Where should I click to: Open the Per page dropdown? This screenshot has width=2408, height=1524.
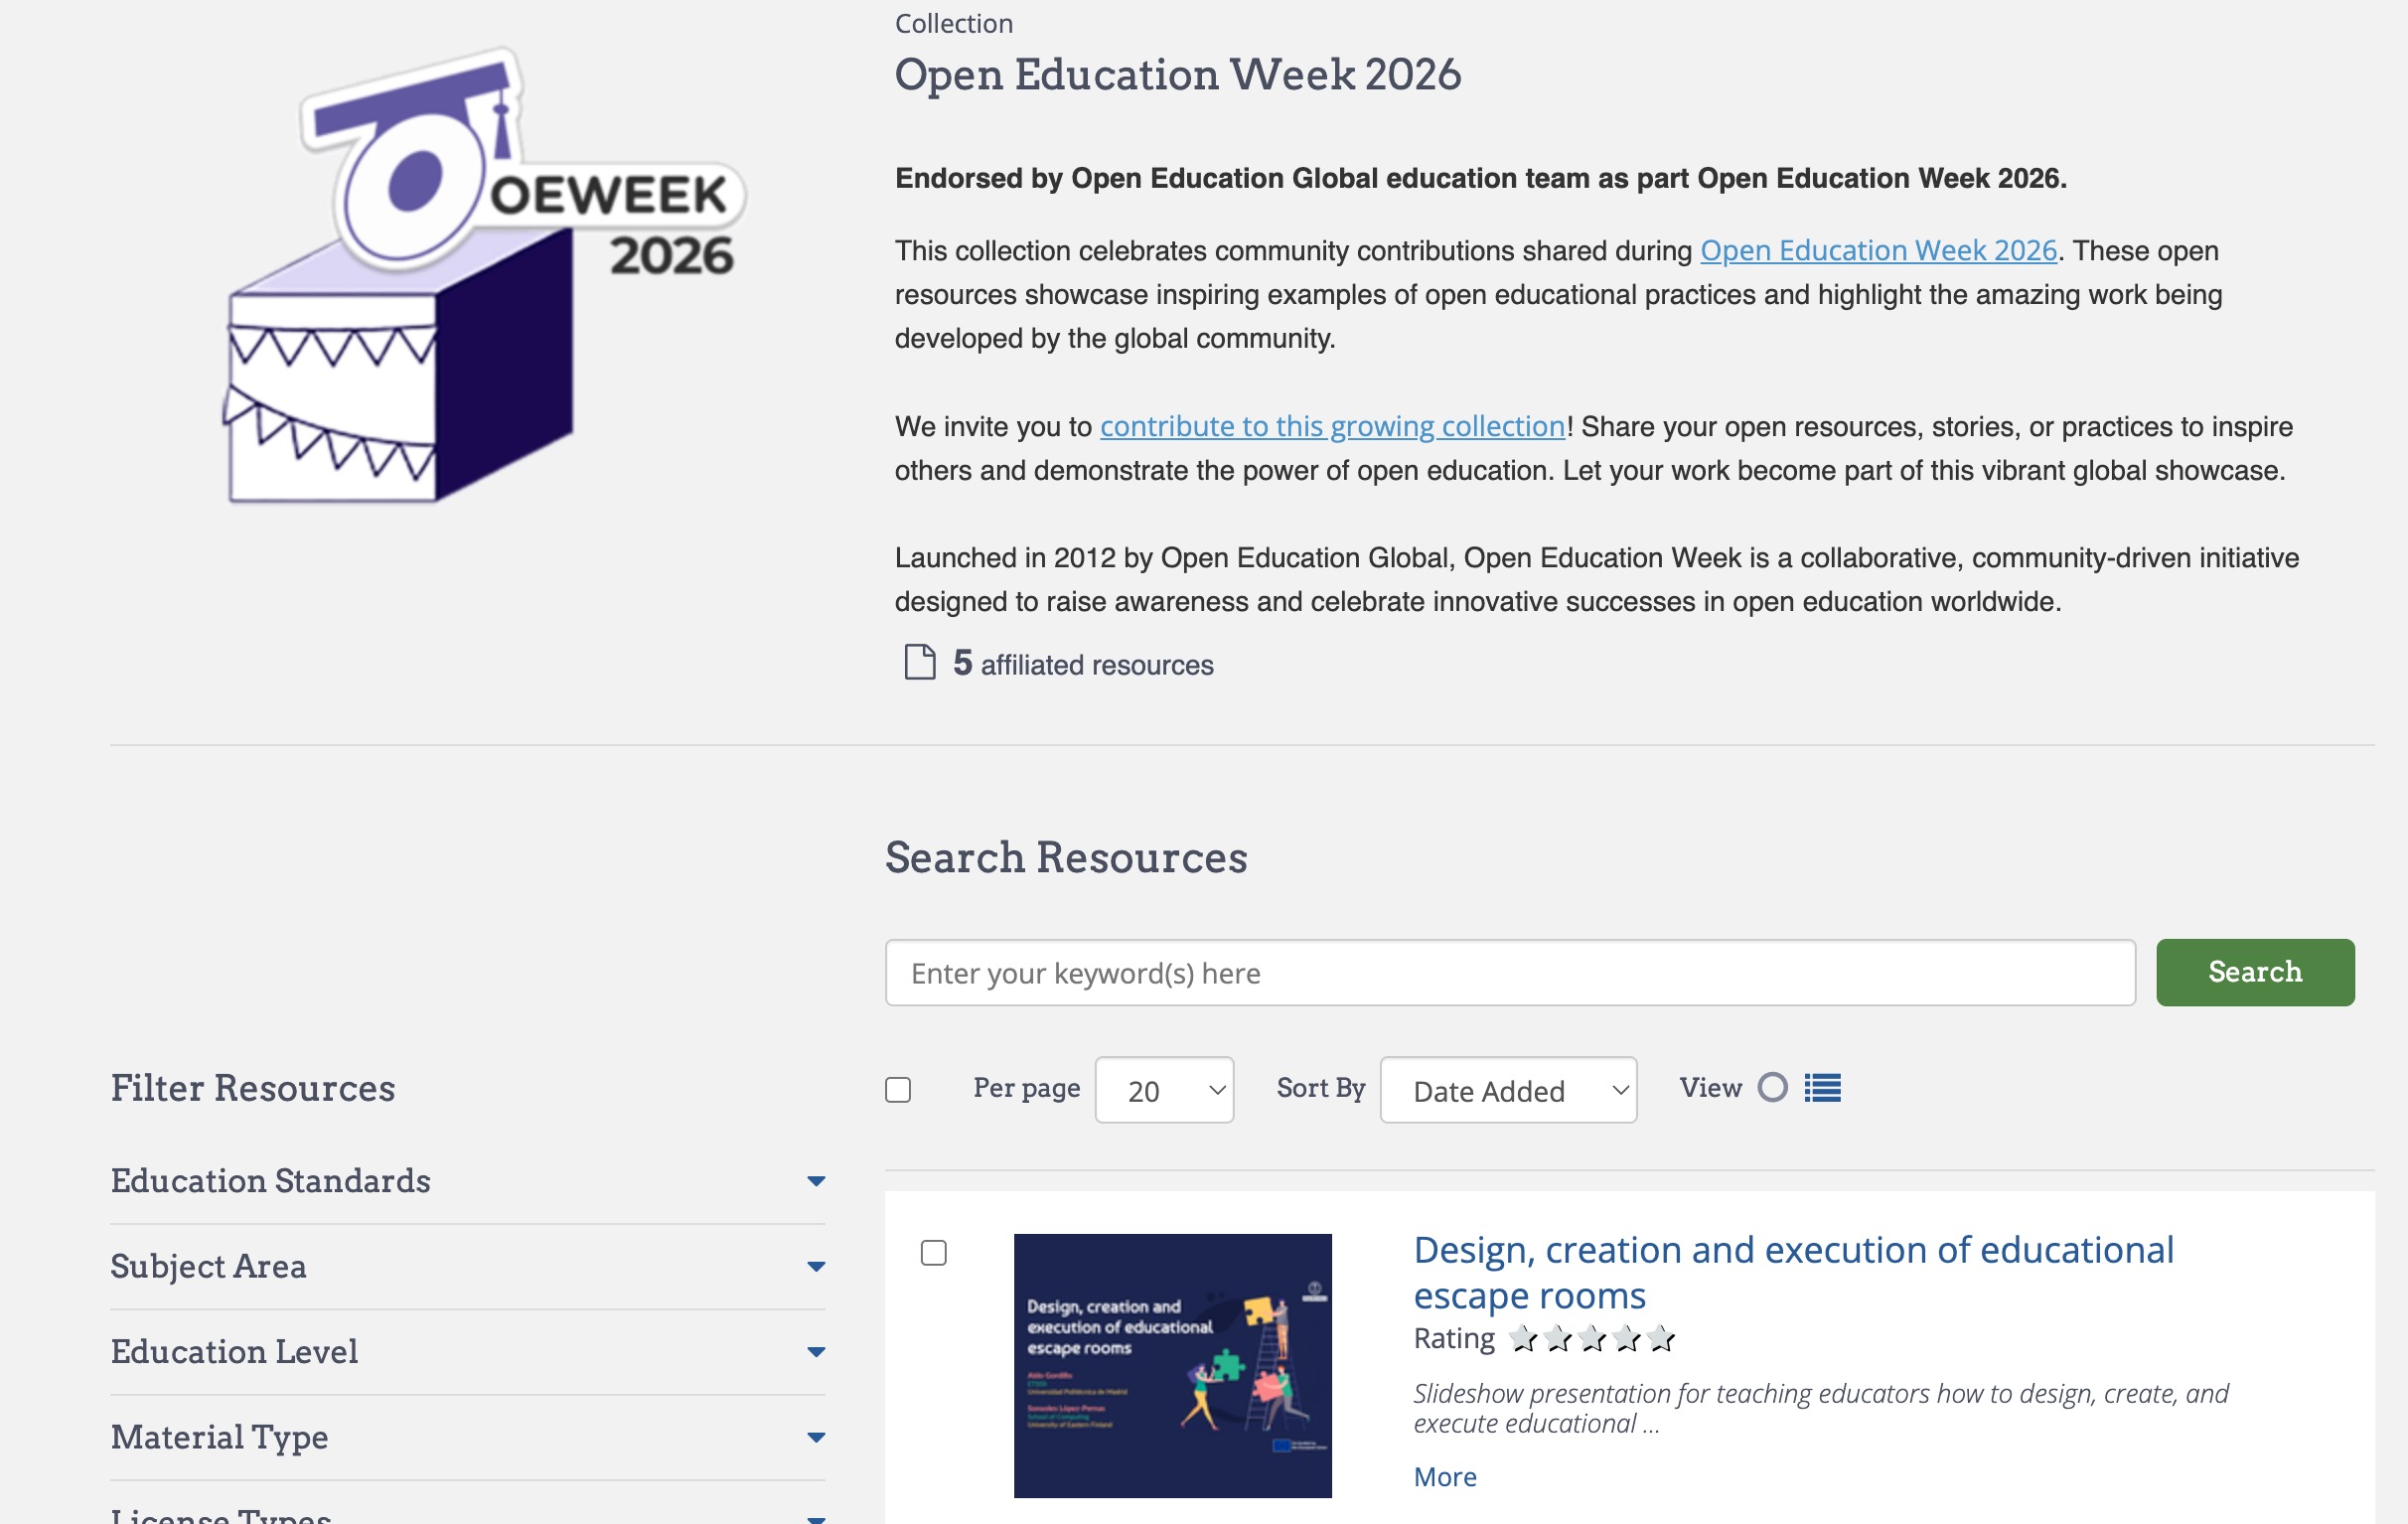(x=1164, y=1090)
